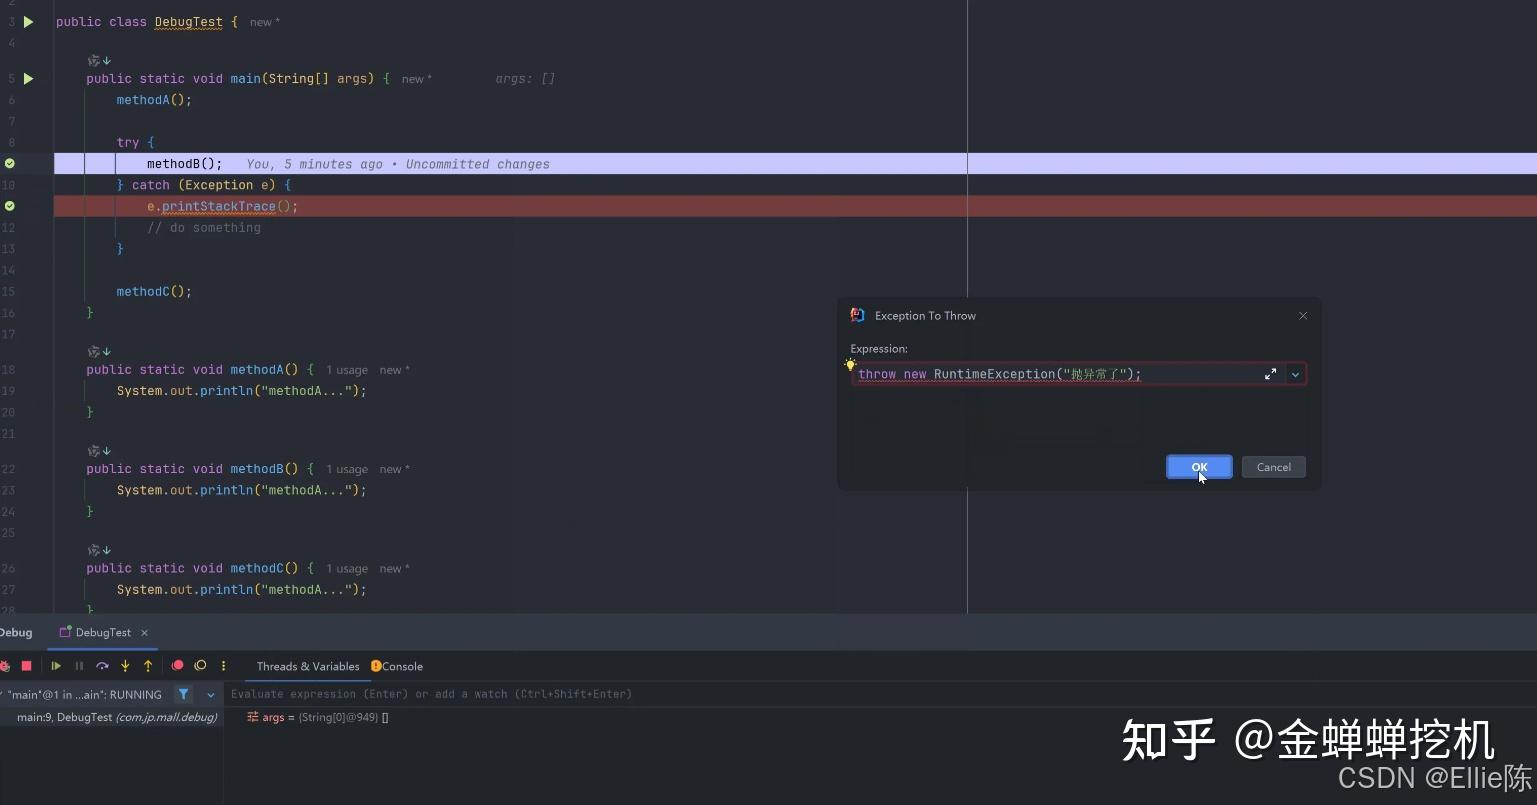
Task: Select the Threads & Variables tab
Action: pyautogui.click(x=308, y=666)
